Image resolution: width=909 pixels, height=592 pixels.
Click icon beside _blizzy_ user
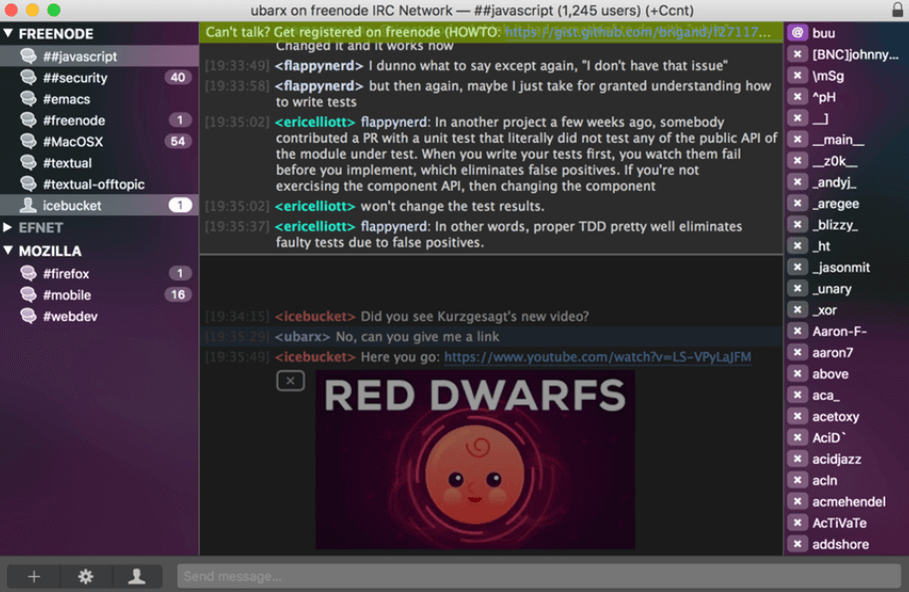[x=798, y=224]
